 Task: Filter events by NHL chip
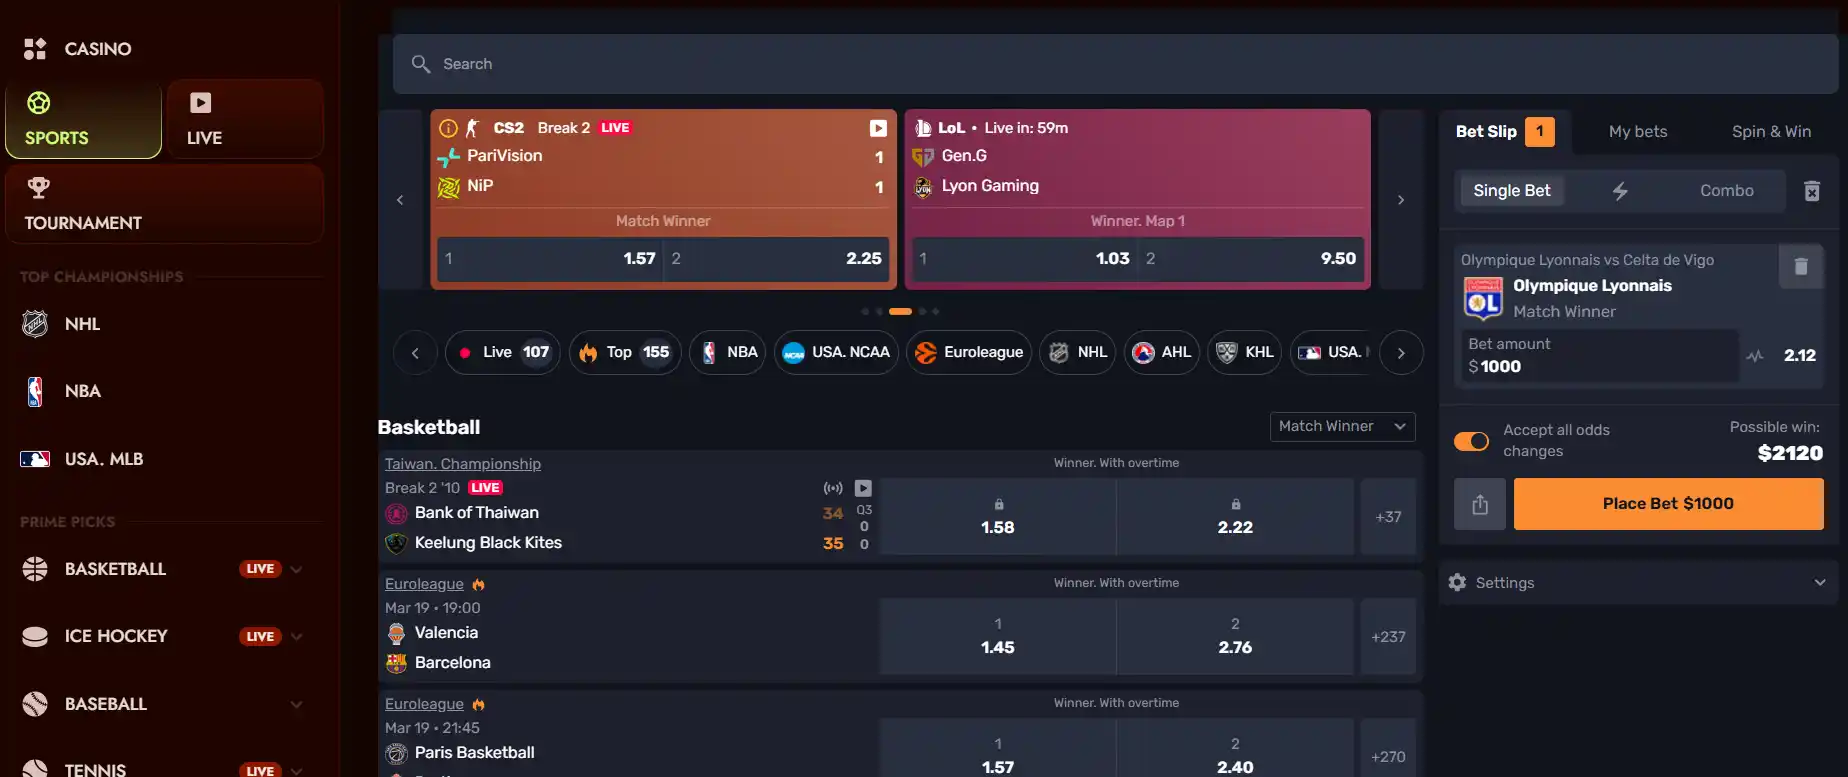(x=1078, y=353)
